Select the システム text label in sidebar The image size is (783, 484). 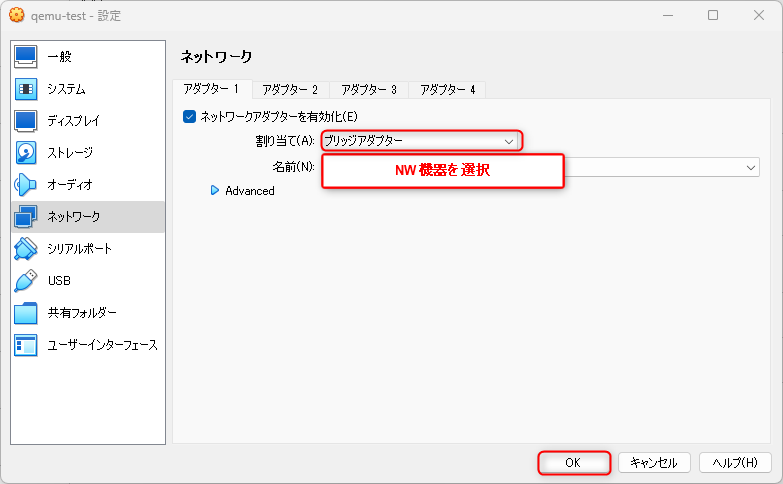tap(66, 89)
